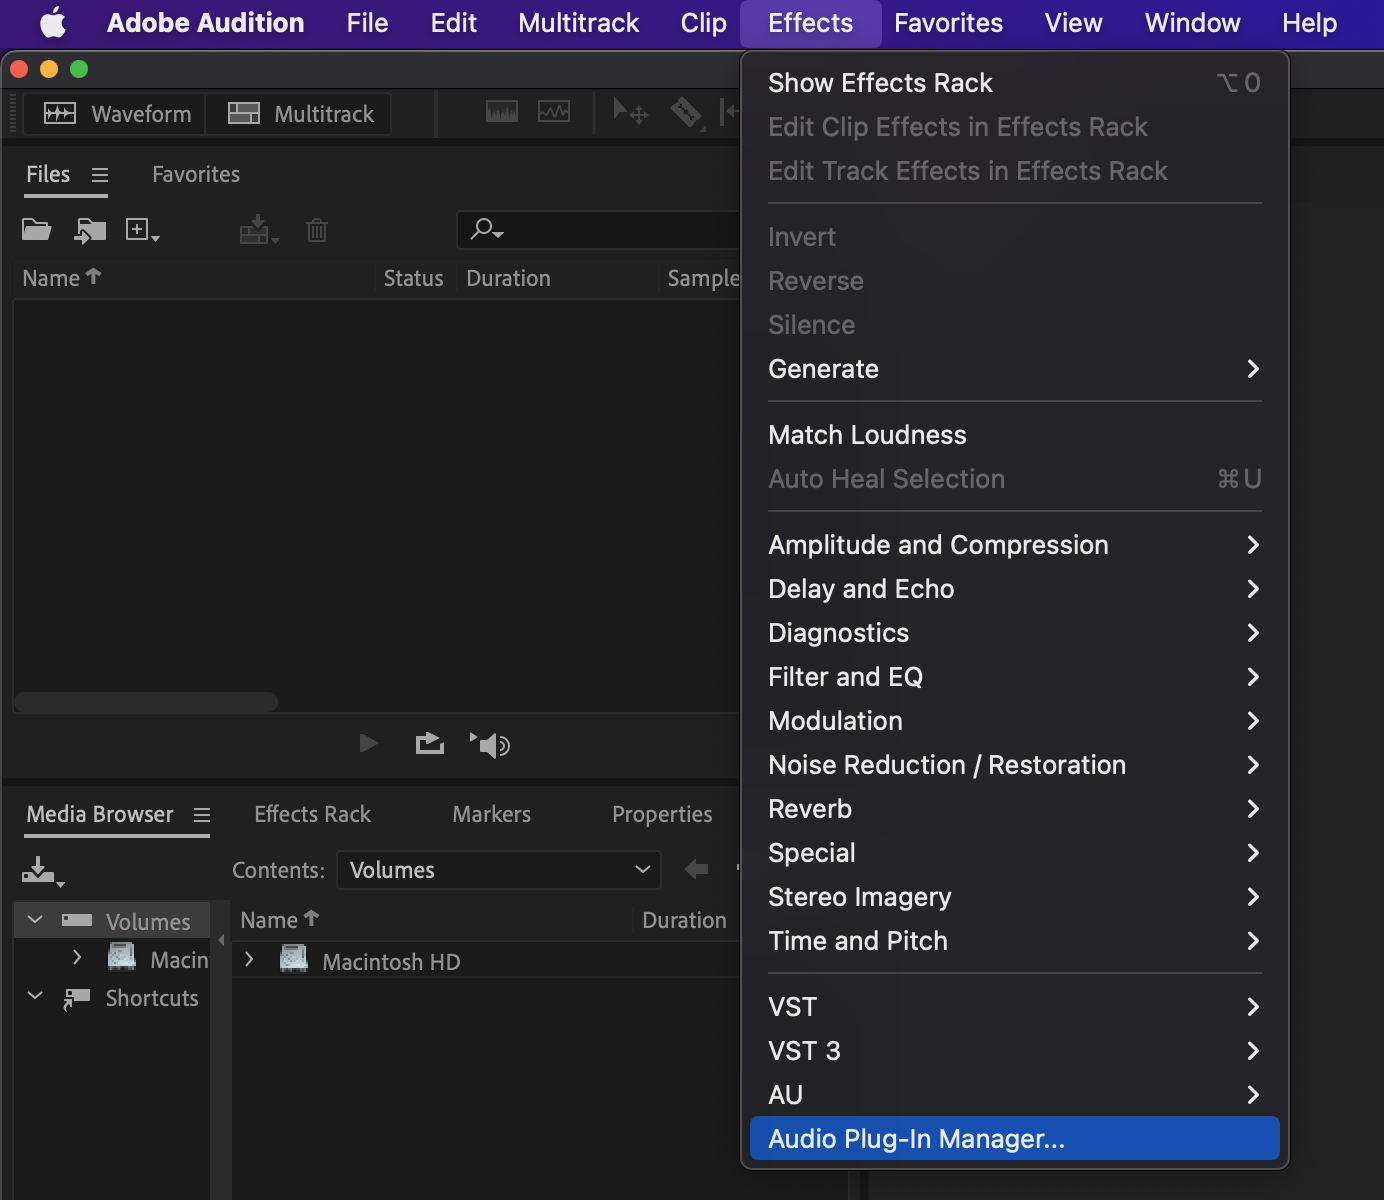The height and width of the screenshot is (1200, 1384).
Task: Click the Duration column header in Files
Action: 508,278
